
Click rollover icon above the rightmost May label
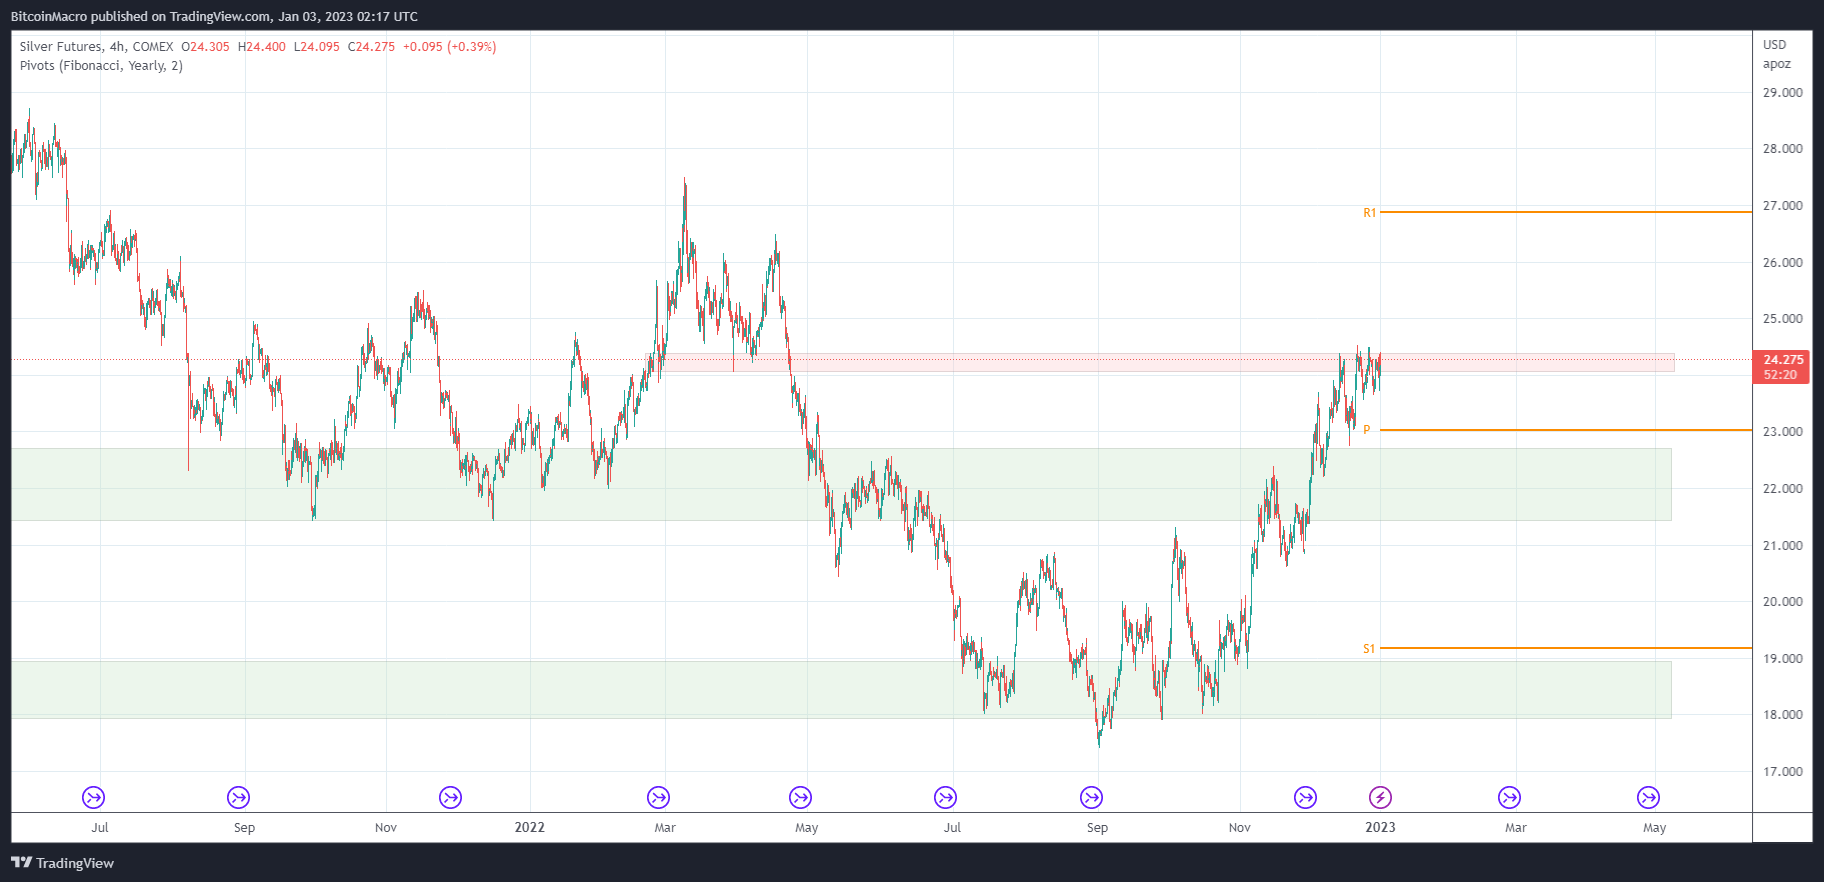point(1648,797)
